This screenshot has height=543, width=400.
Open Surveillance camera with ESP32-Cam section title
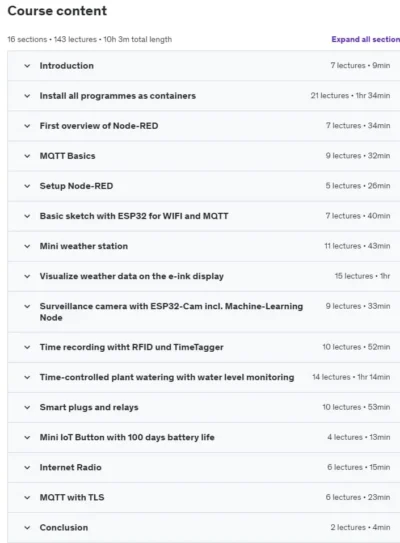click(x=171, y=312)
